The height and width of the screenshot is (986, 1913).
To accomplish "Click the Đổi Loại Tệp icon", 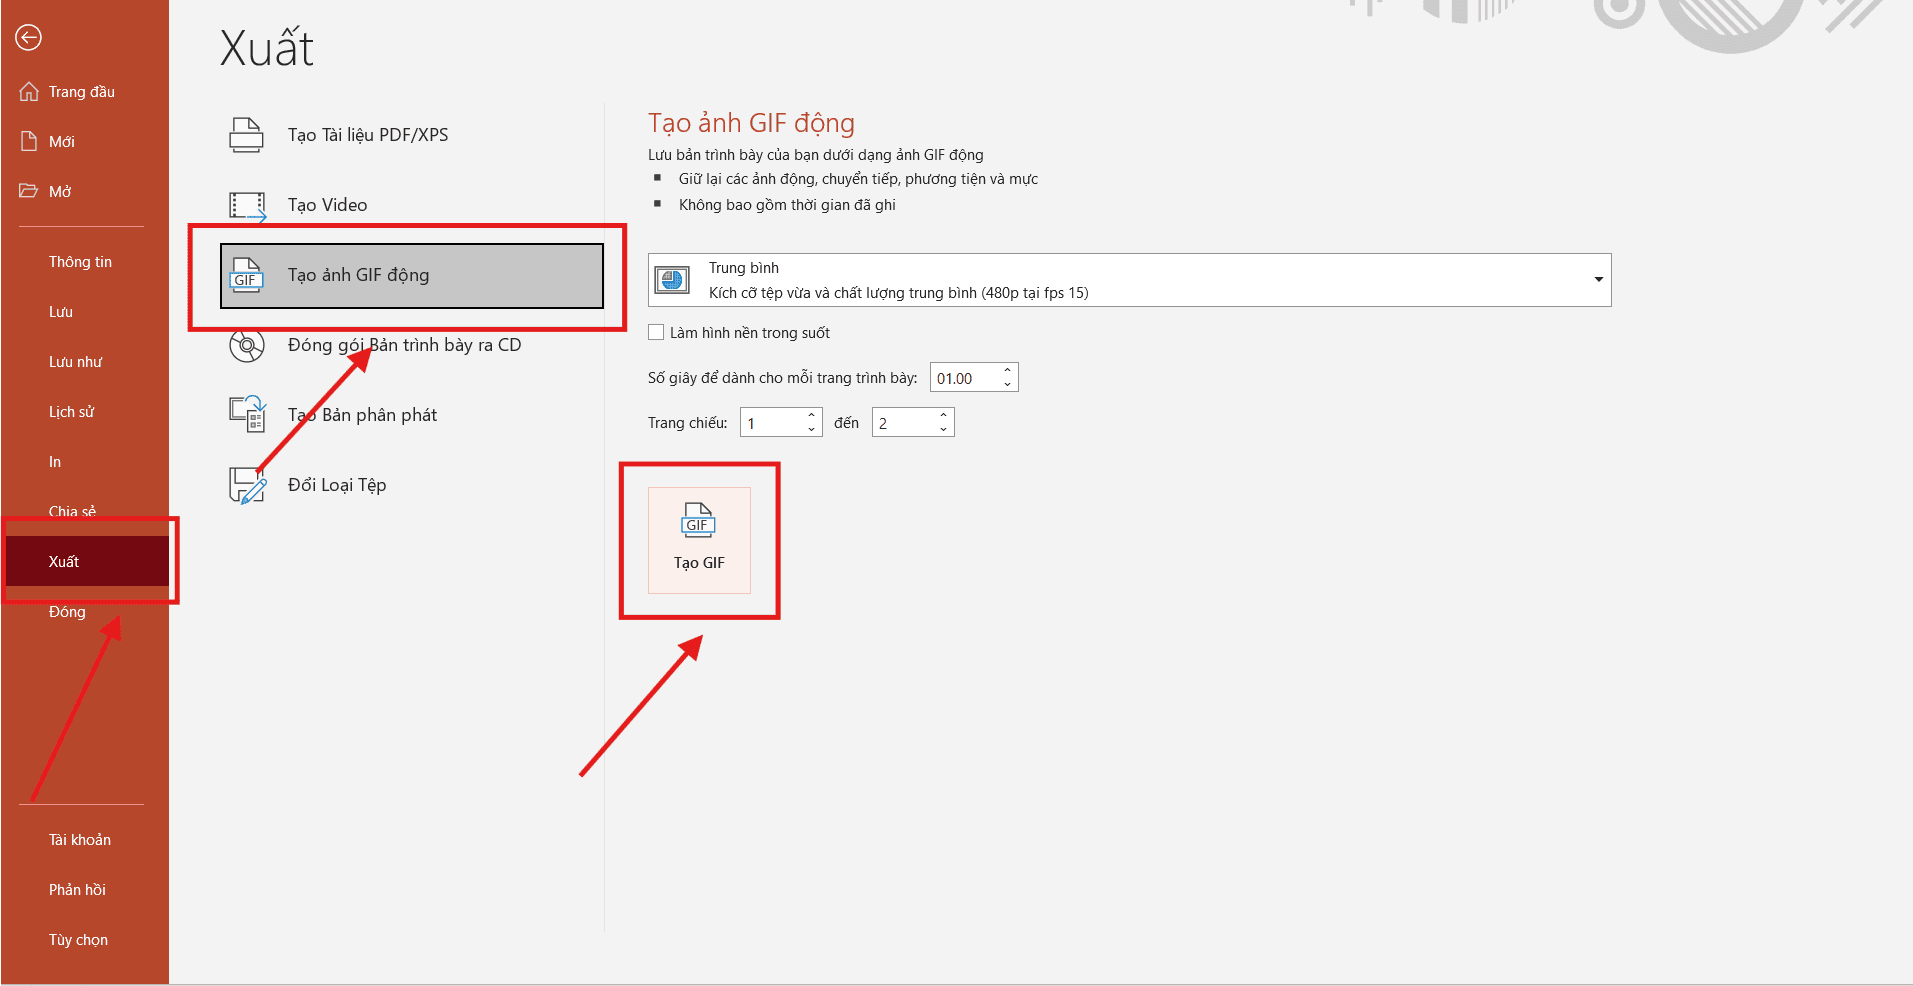I will pyautogui.click(x=245, y=484).
